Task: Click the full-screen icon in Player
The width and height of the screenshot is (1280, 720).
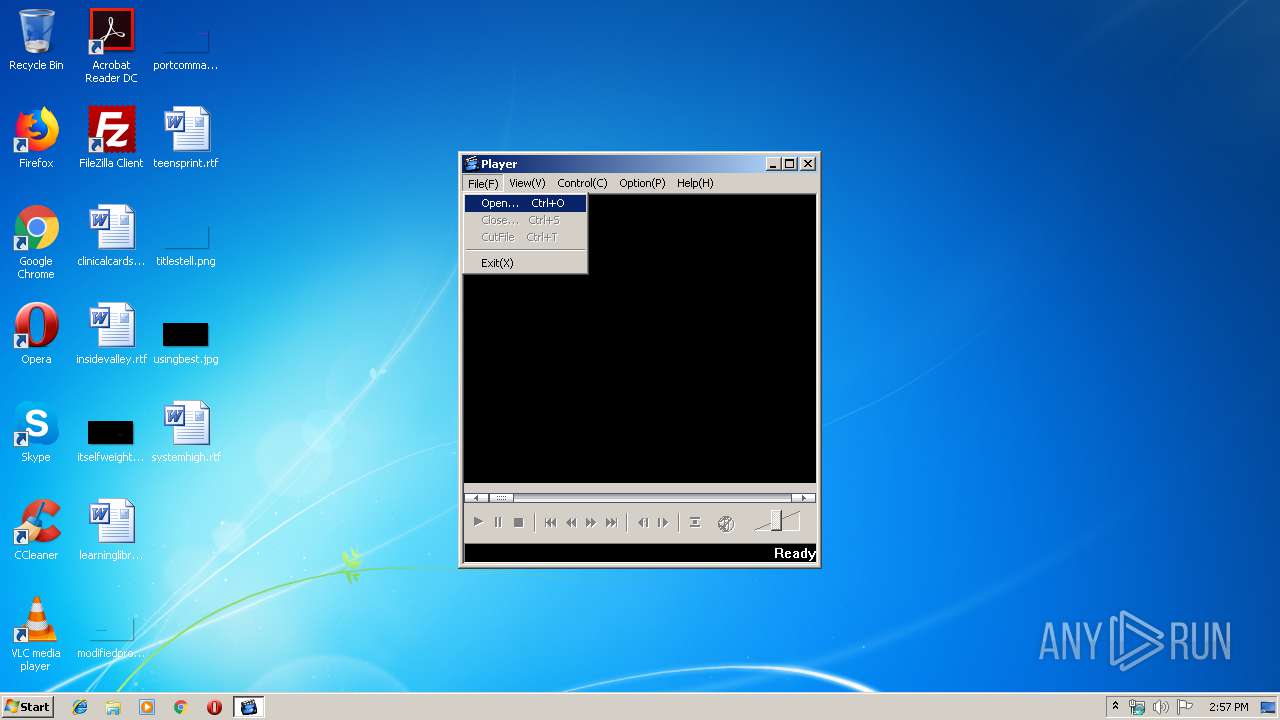Action: (x=695, y=522)
